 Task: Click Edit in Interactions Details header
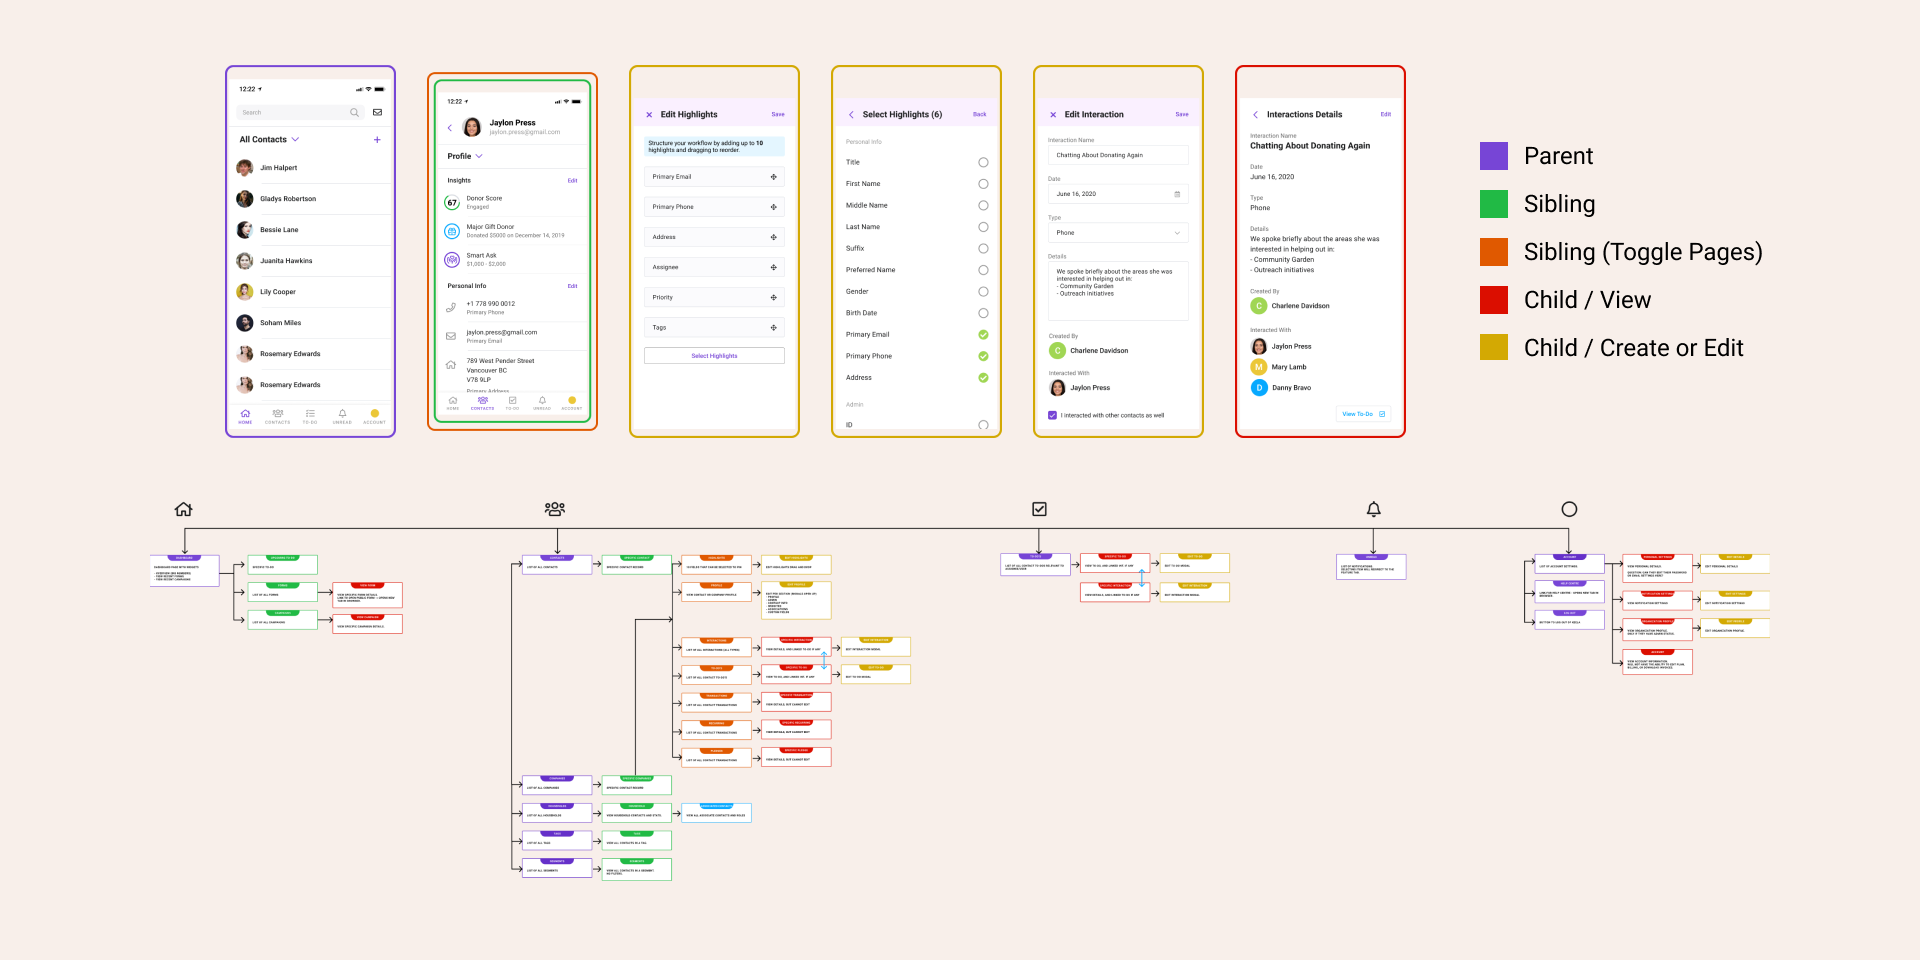pos(1386,115)
